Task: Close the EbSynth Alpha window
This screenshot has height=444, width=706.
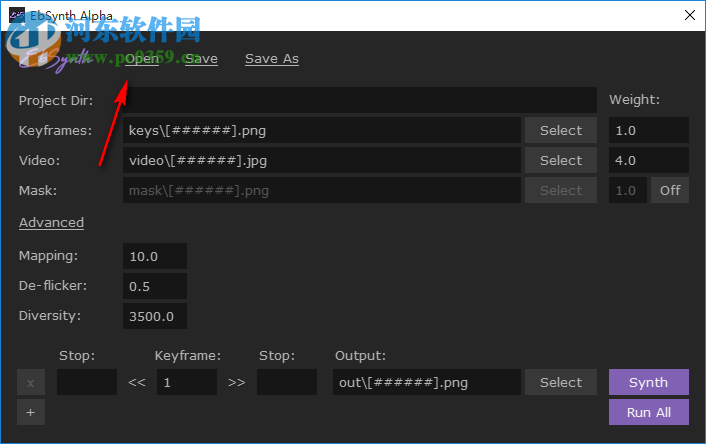Action: (x=689, y=15)
